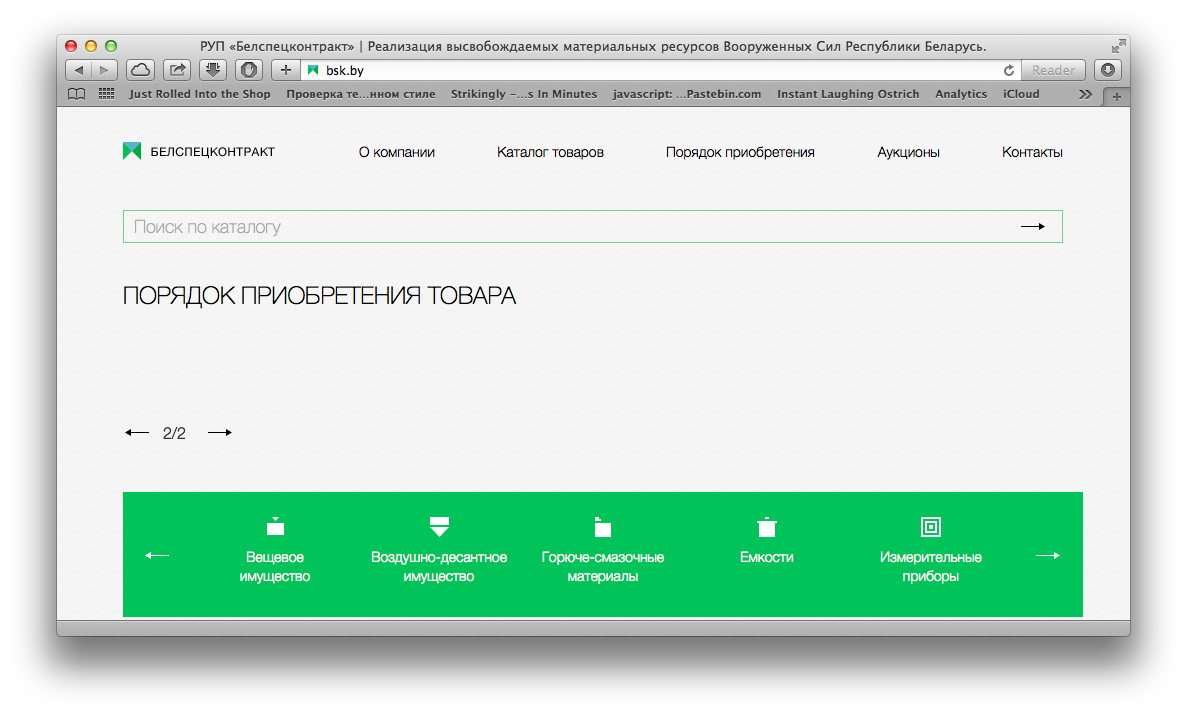Open the Аукционы navigation item

tap(908, 152)
